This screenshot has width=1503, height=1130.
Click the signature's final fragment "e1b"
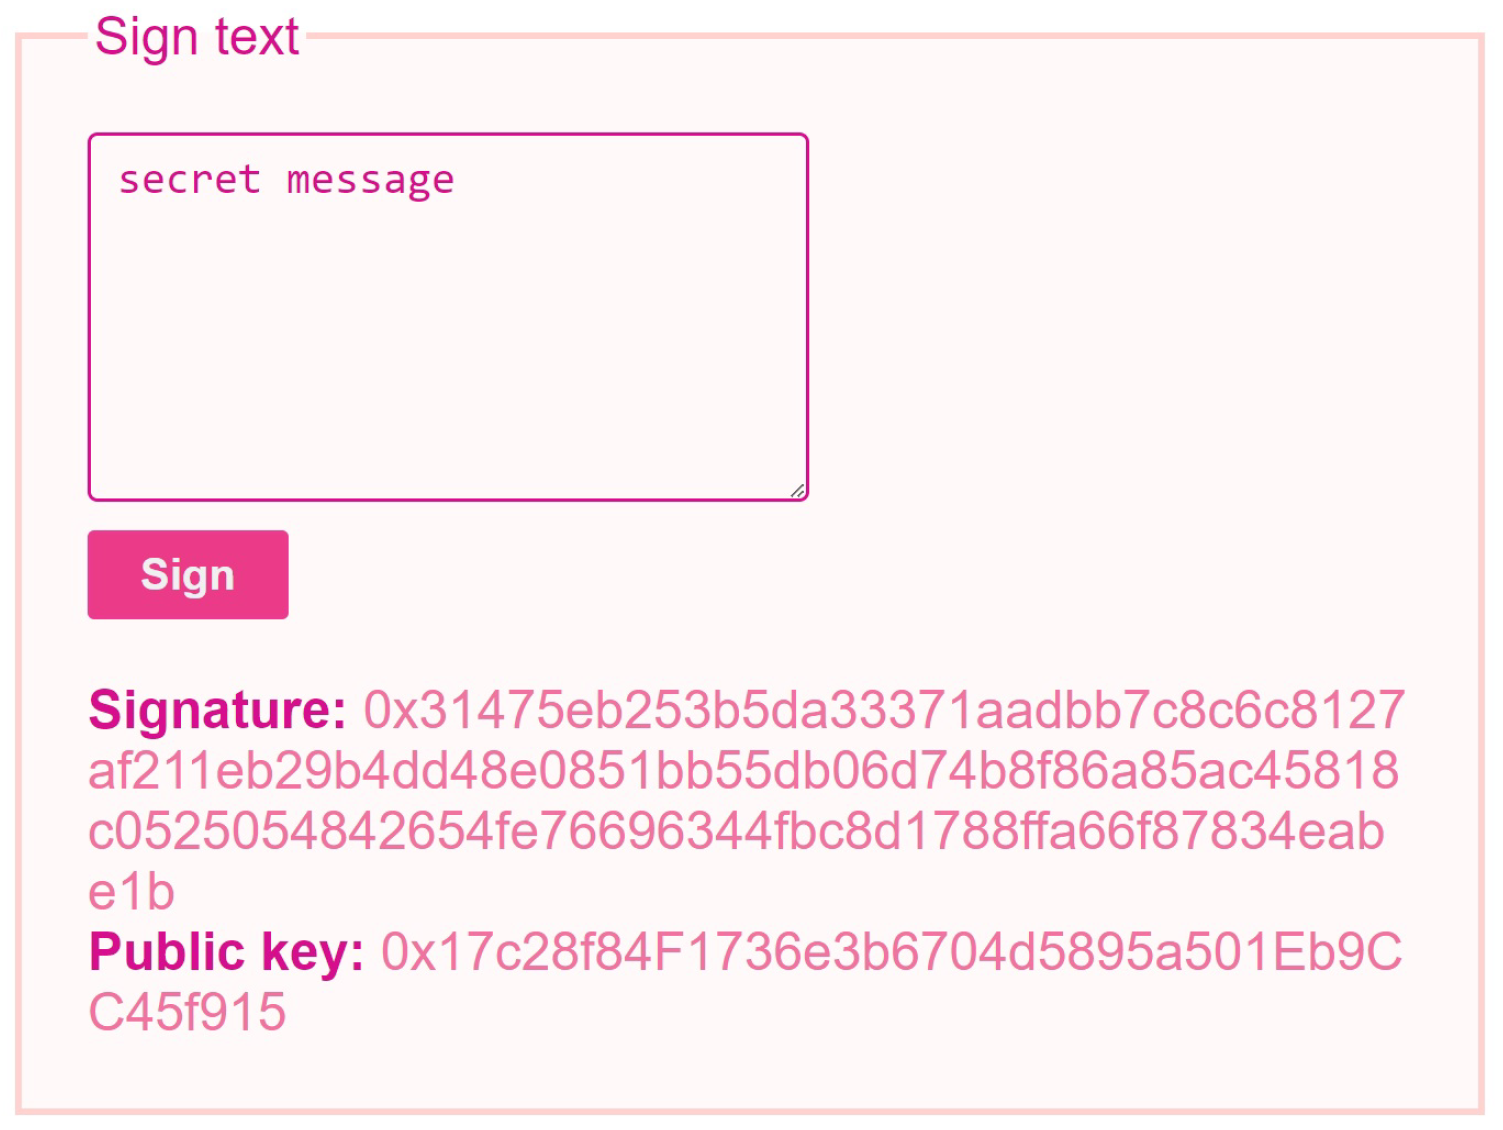(x=131, y=892)
